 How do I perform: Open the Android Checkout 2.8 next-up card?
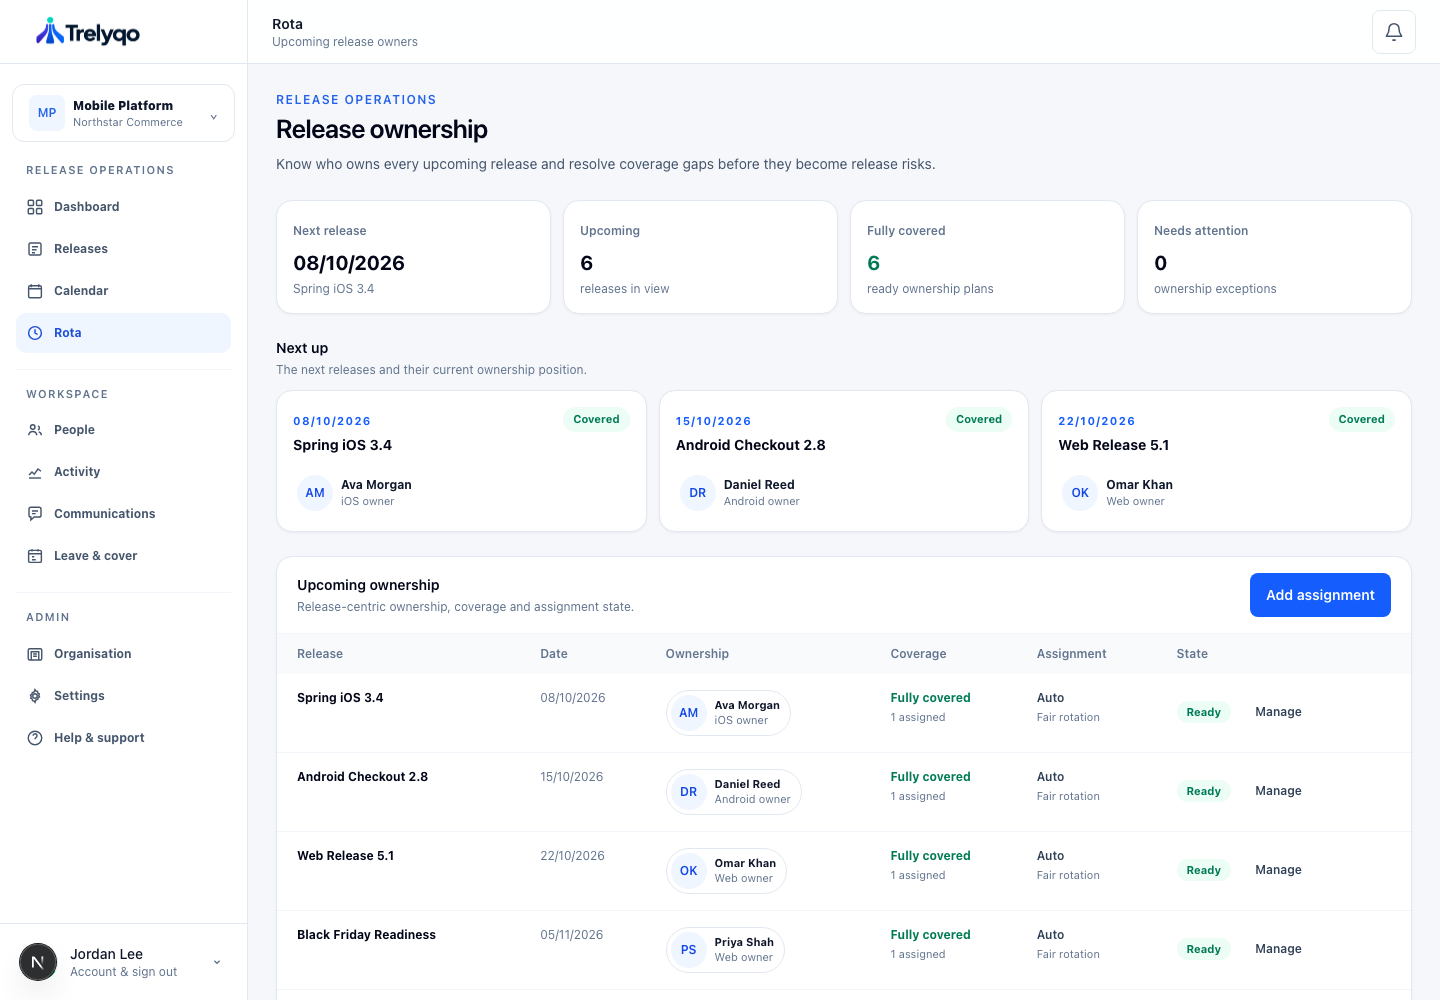(x=844, y=461)
